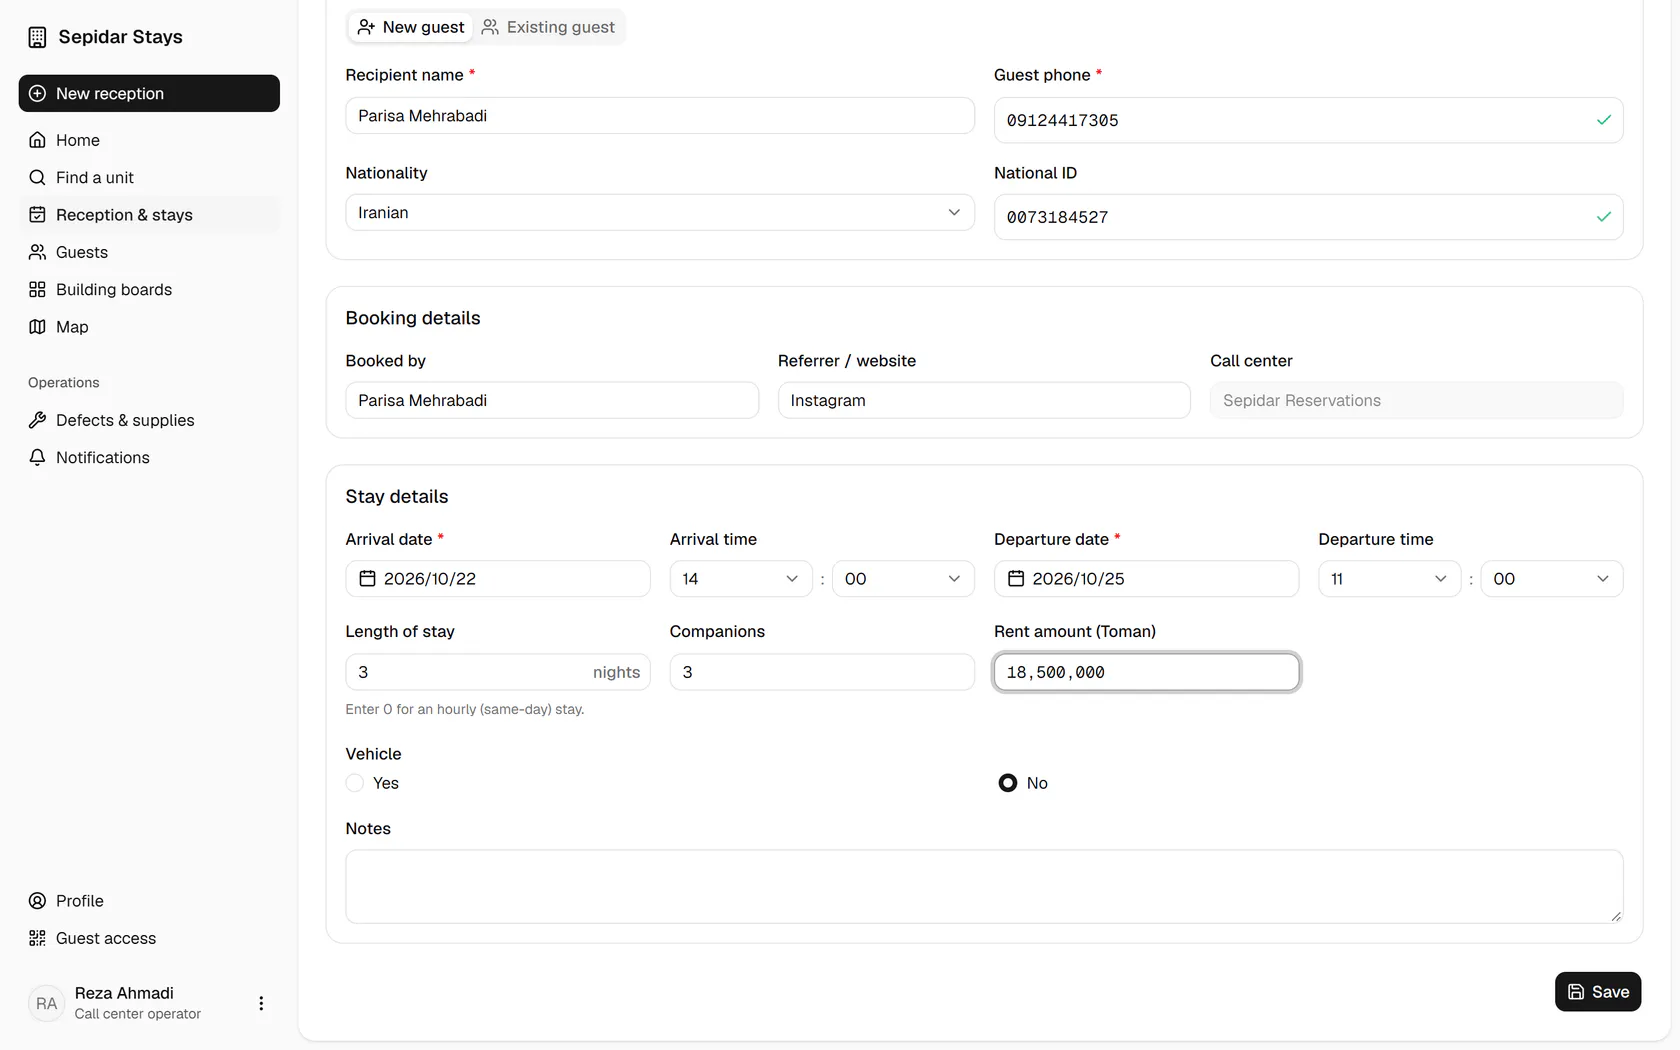Select No for Vehicle
Viewport: 1680px width, 1050px height.
[1008, 783]
